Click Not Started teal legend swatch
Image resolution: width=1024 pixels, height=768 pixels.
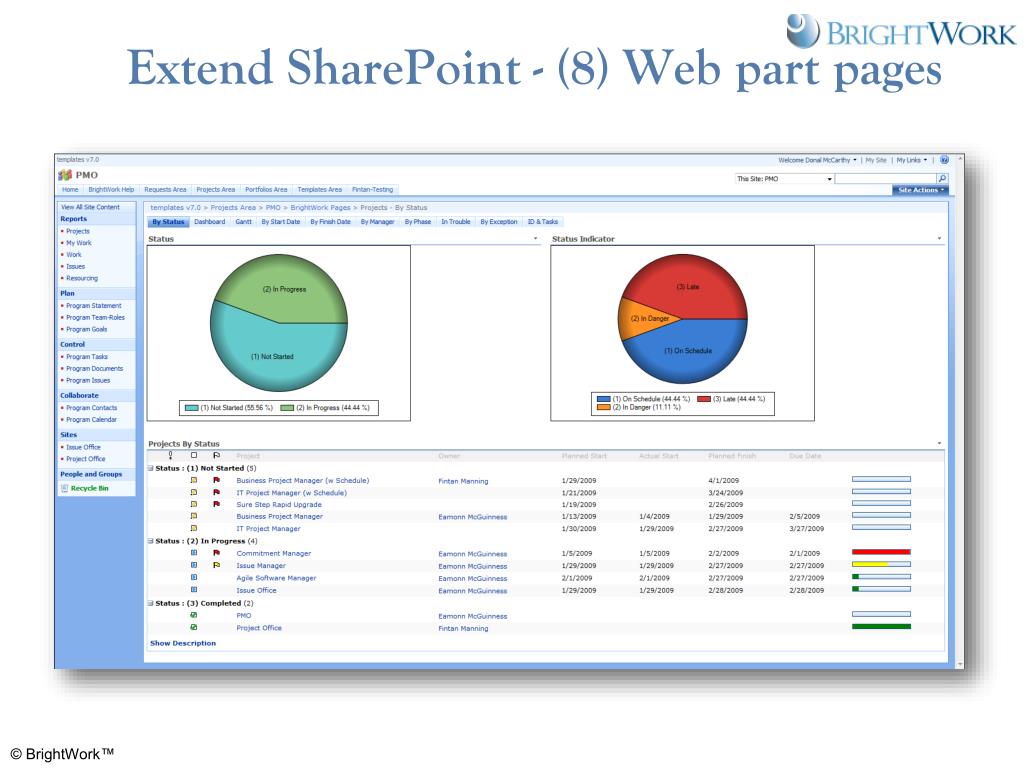[191, 408]
